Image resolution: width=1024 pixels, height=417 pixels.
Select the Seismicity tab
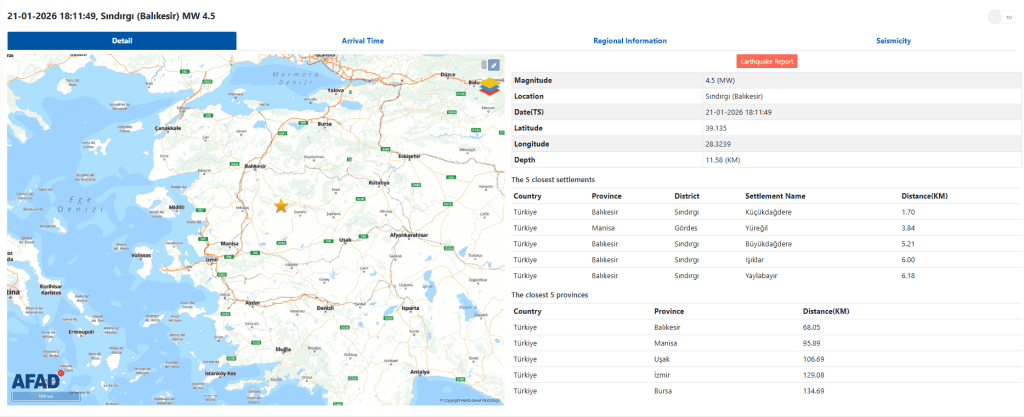click(893, 41)
